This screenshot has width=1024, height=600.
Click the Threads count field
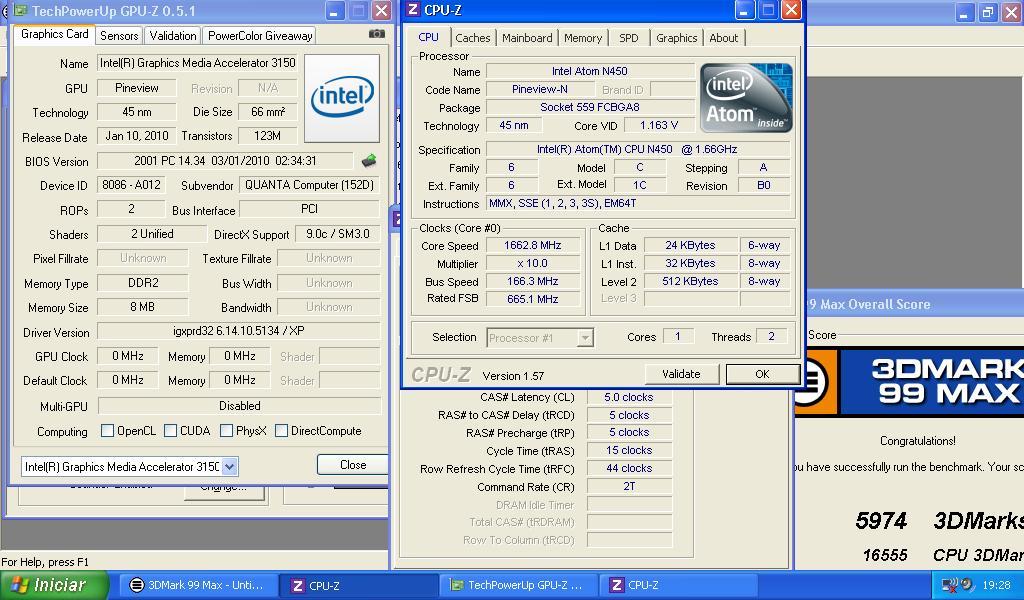[771, 337]
